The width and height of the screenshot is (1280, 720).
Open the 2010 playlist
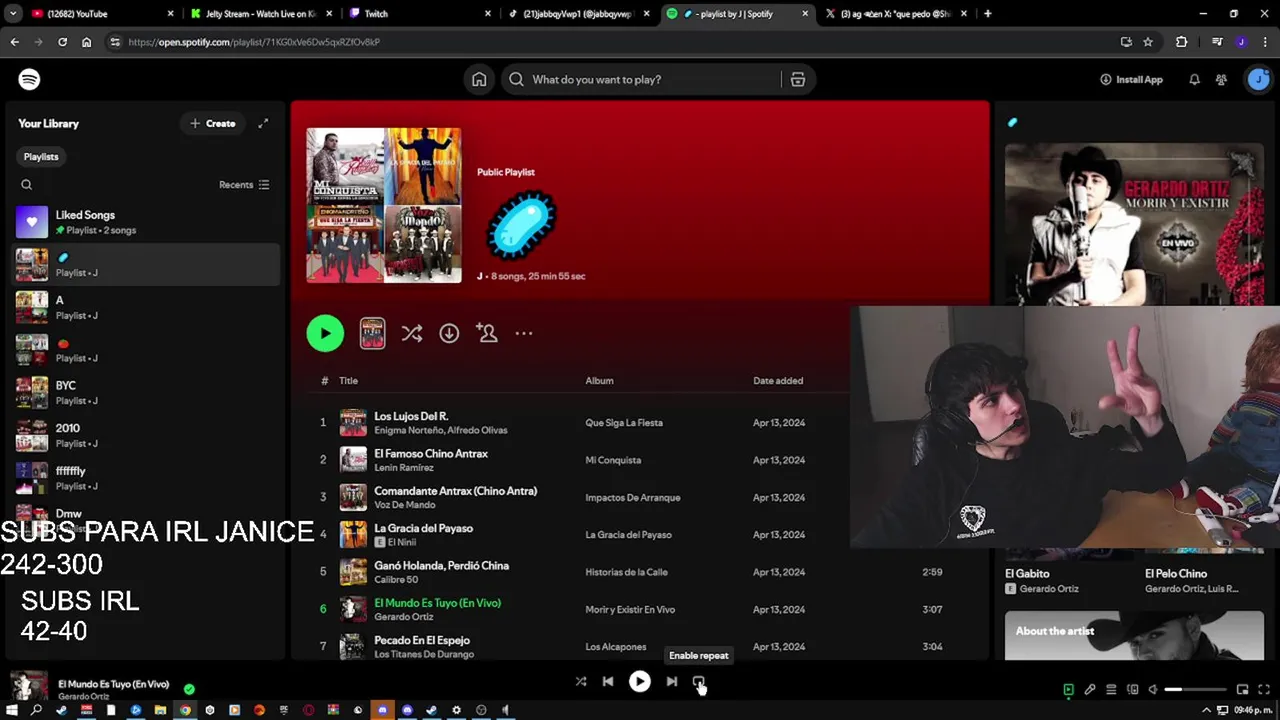click(146, 435)
